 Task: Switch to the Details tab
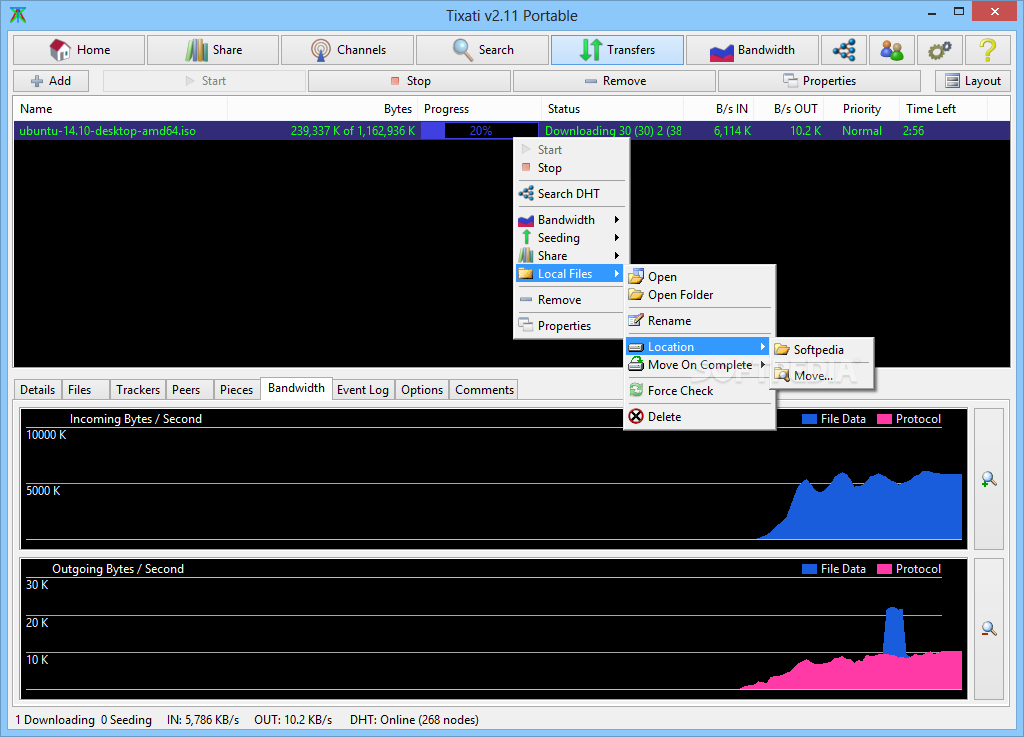point(37,390)
